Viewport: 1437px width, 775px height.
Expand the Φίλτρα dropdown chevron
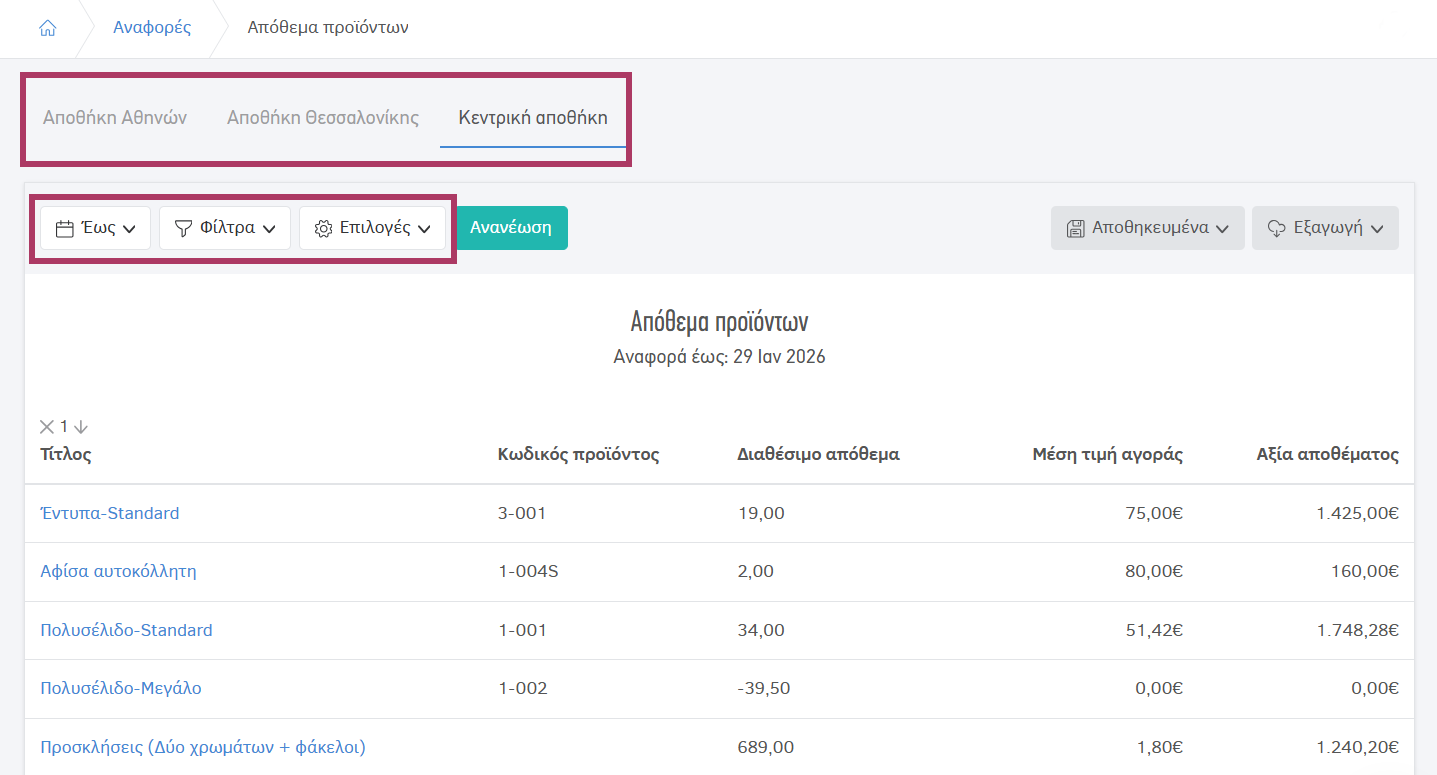[x=269, y=229]
